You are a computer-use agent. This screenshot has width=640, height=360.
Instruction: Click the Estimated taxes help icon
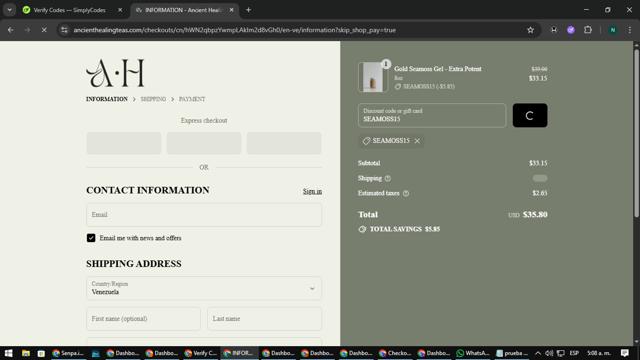pyautogui.click(x=406, y=193)
